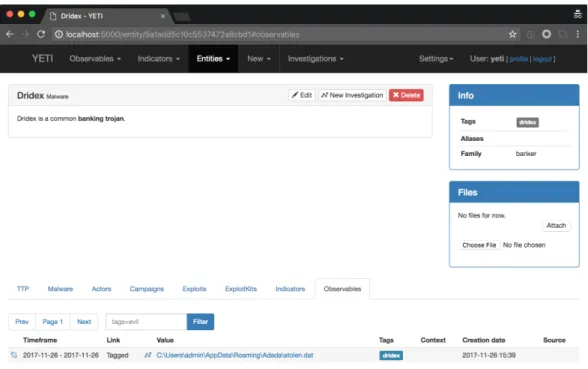Close the Dridex - YETI browser tab
Viewport: 588px width, 369px height.
[x=163, y=16]
